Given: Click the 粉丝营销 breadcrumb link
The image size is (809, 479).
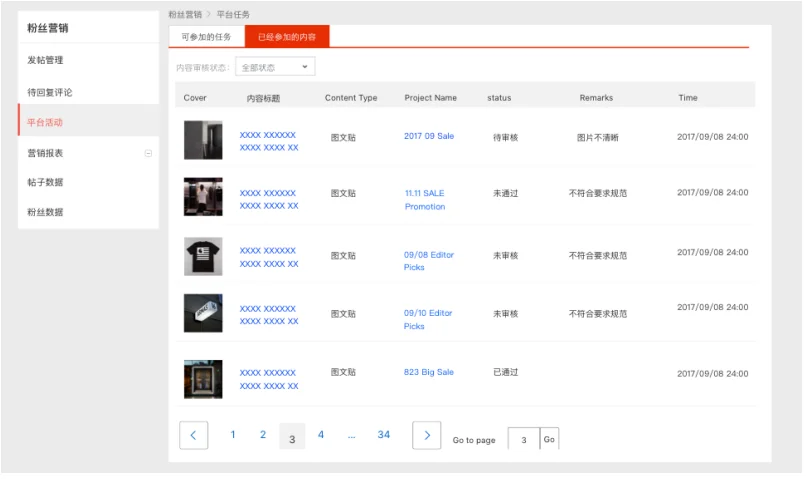Looking at the screenshot, I should click(185, 14).
